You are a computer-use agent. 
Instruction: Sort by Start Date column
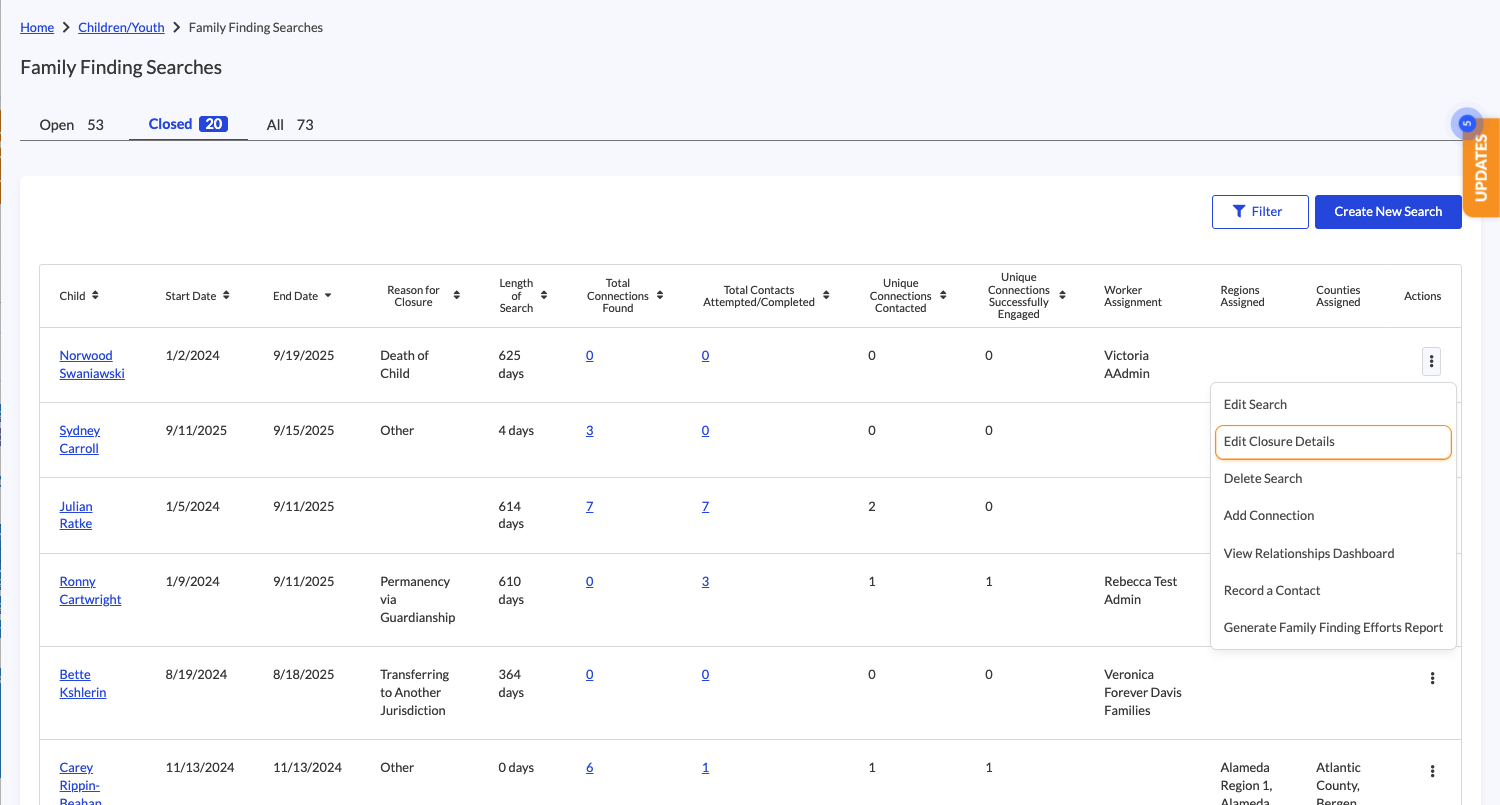(x=227, y=295)
